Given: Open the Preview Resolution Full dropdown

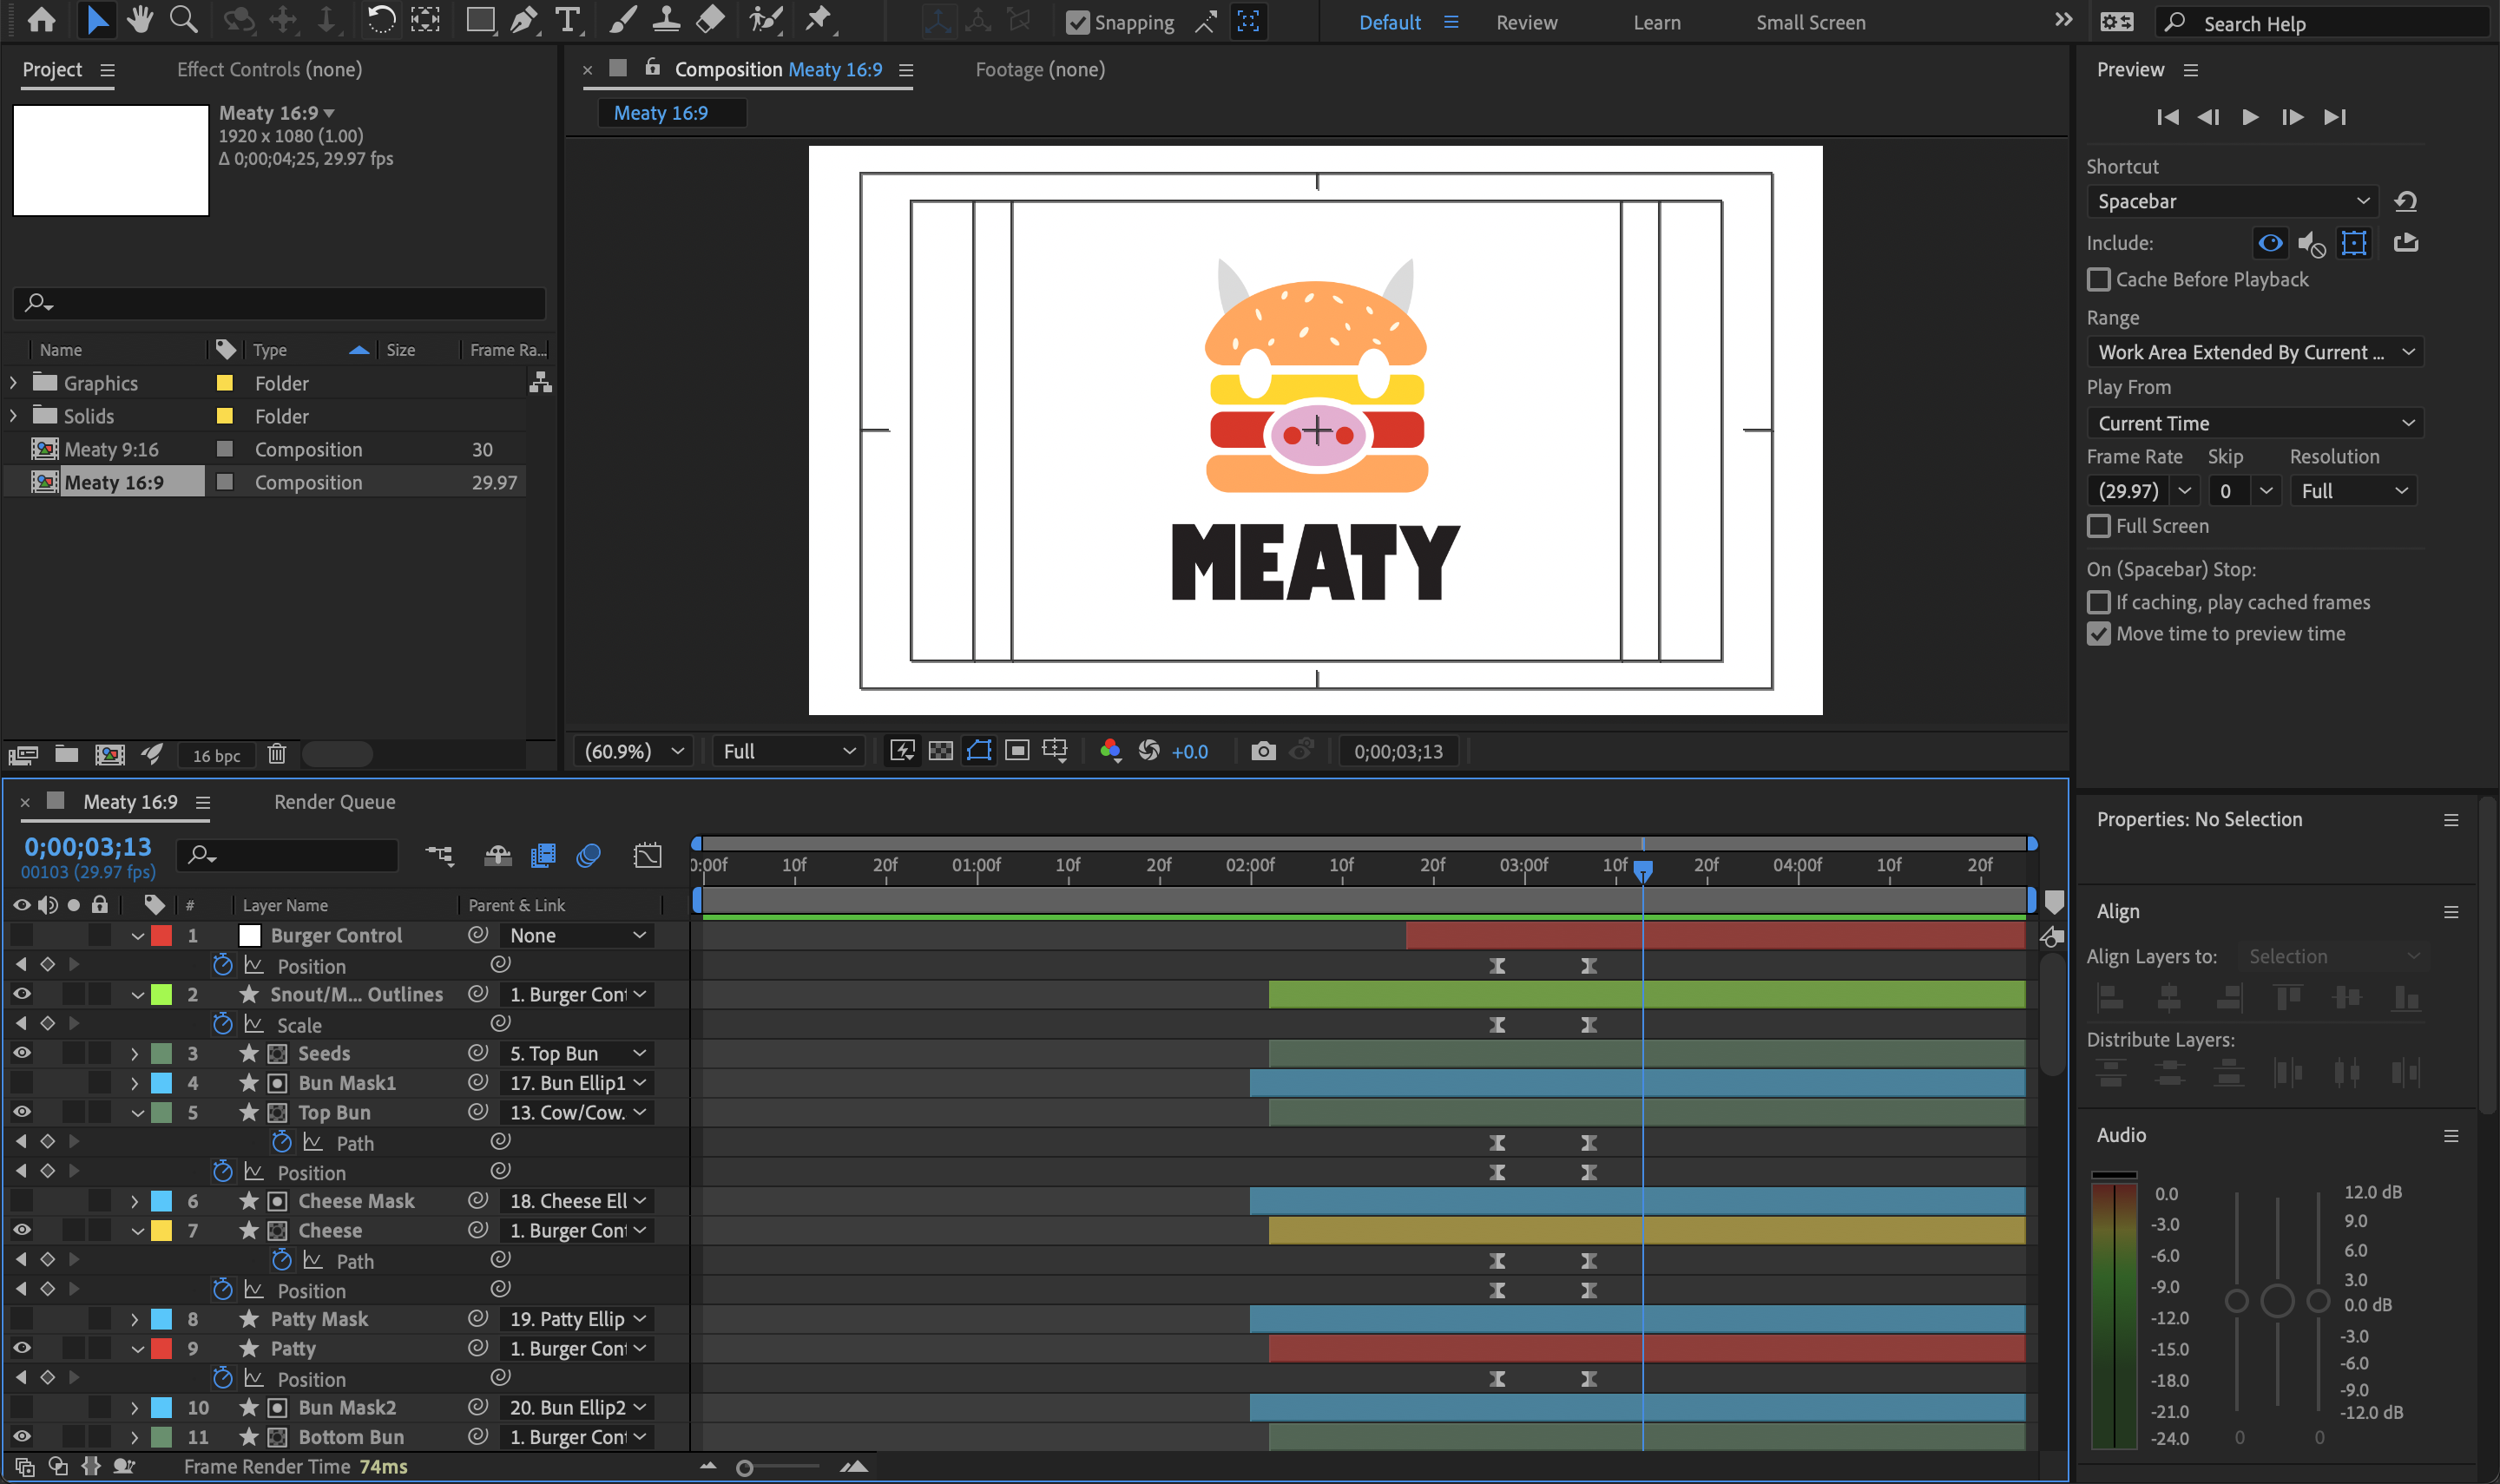Looking at the screenshot, I should click(x=2353, y=491).
